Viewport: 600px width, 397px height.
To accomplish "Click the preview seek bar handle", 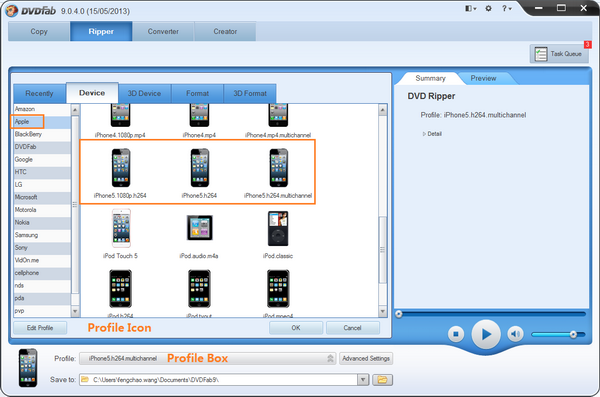I will (x=399, y=314).
